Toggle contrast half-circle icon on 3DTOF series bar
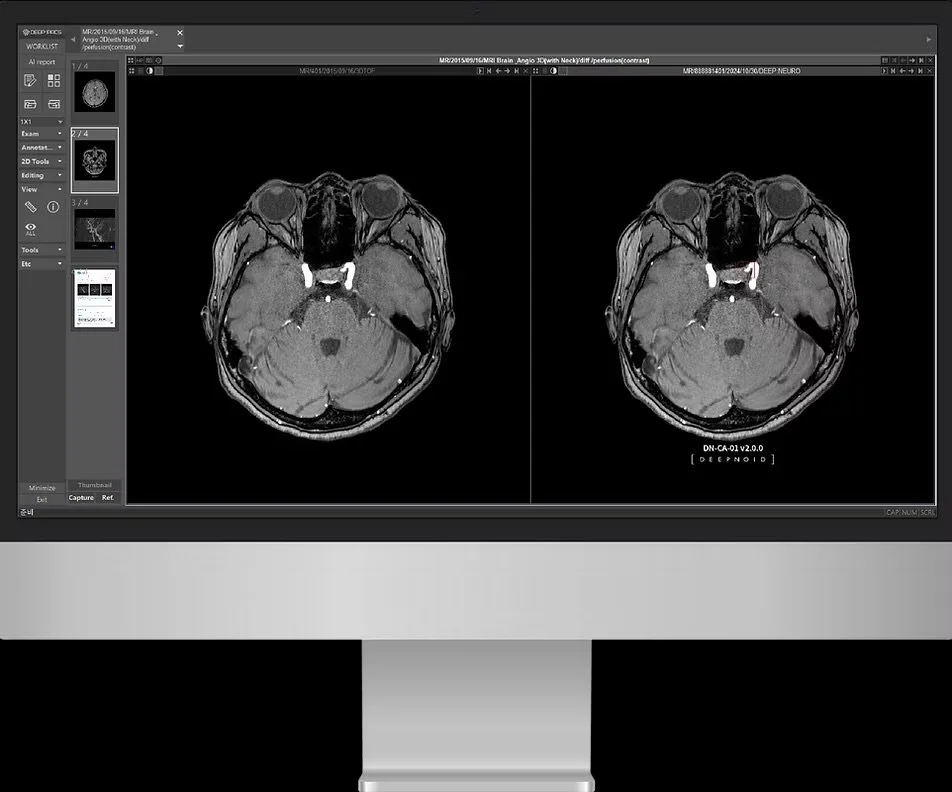This screenshot has width=952, height=792. click(x=149, y=71)
